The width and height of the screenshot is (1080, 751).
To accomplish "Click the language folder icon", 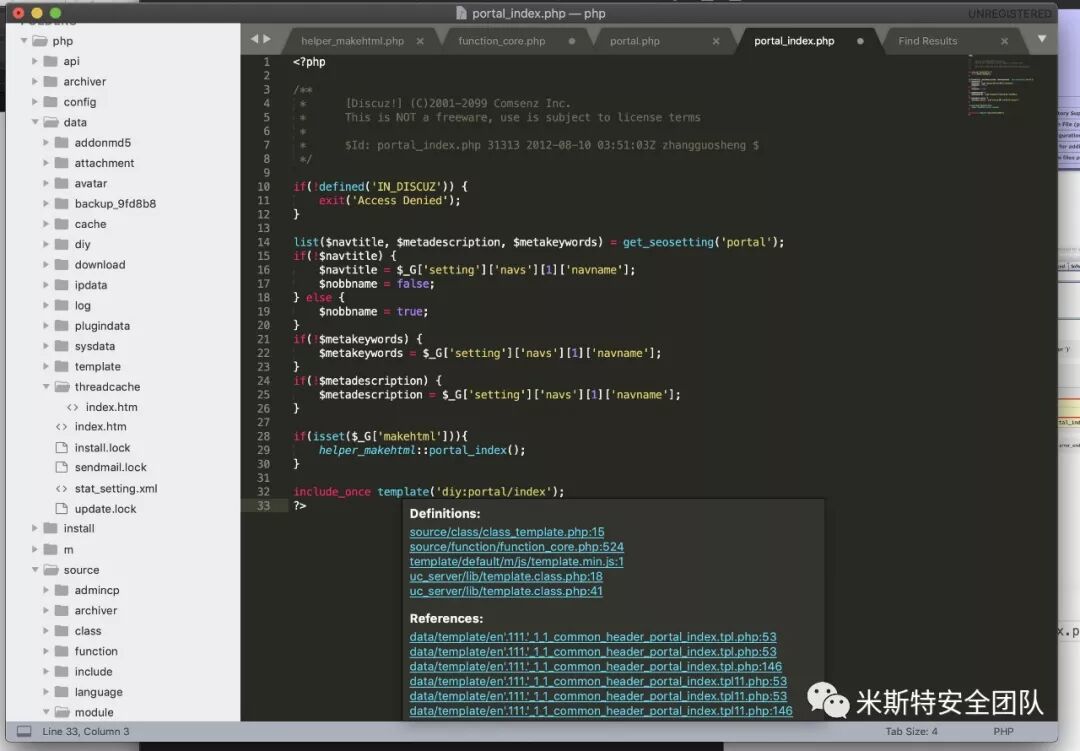I will 62,692.
